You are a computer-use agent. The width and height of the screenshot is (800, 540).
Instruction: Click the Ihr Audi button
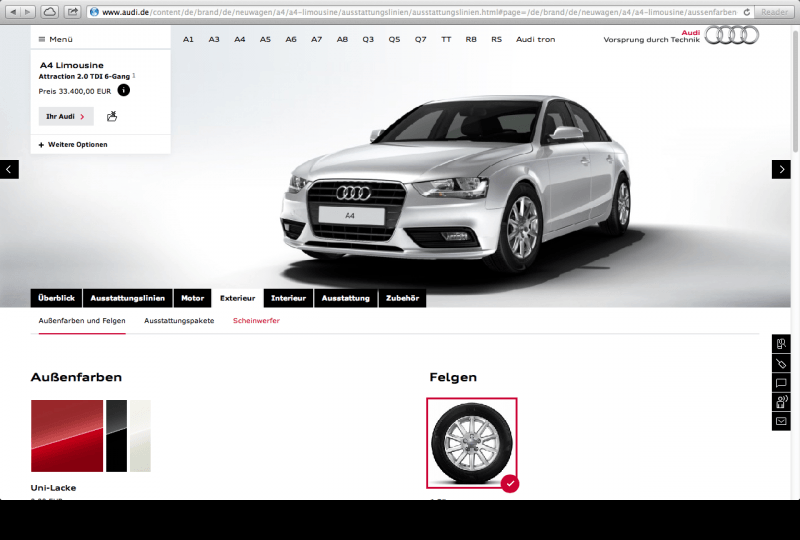66,116
